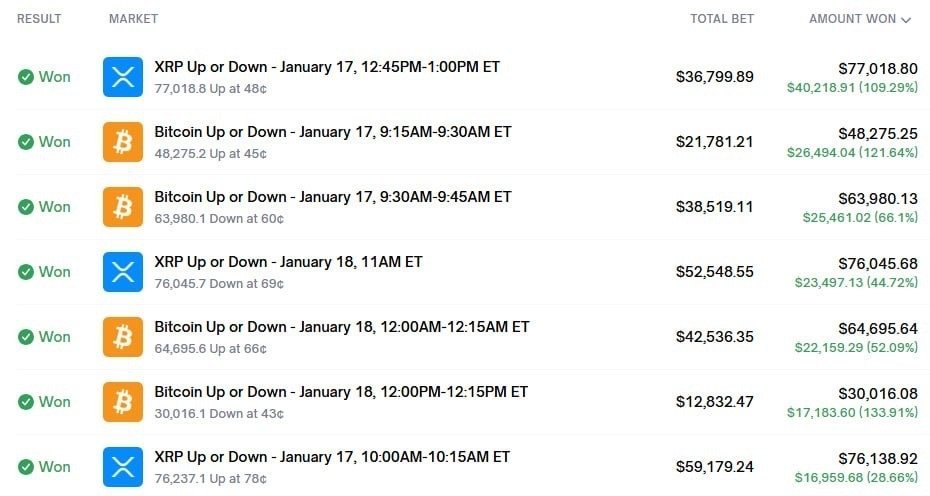Open XRP Up or Down January 18, 11AM
The image size is (930, 496).
tap(288, 262)
